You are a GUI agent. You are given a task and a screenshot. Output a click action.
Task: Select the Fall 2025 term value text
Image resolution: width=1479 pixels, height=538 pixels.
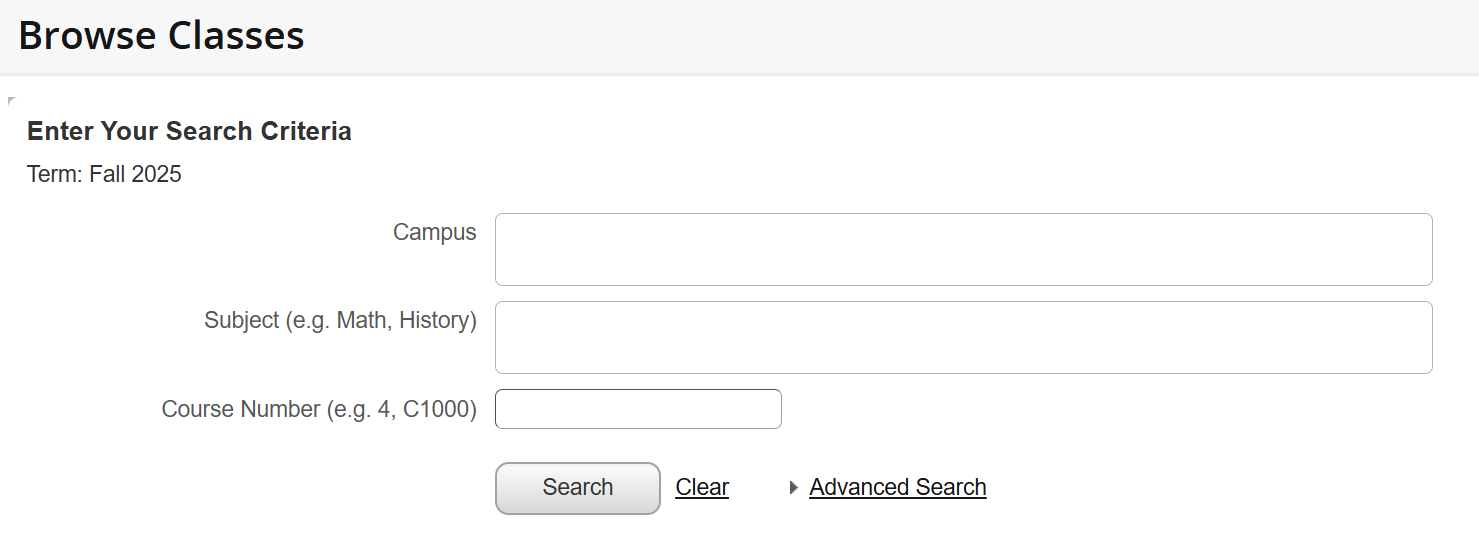pyautogui.click(x=135, y=175)
